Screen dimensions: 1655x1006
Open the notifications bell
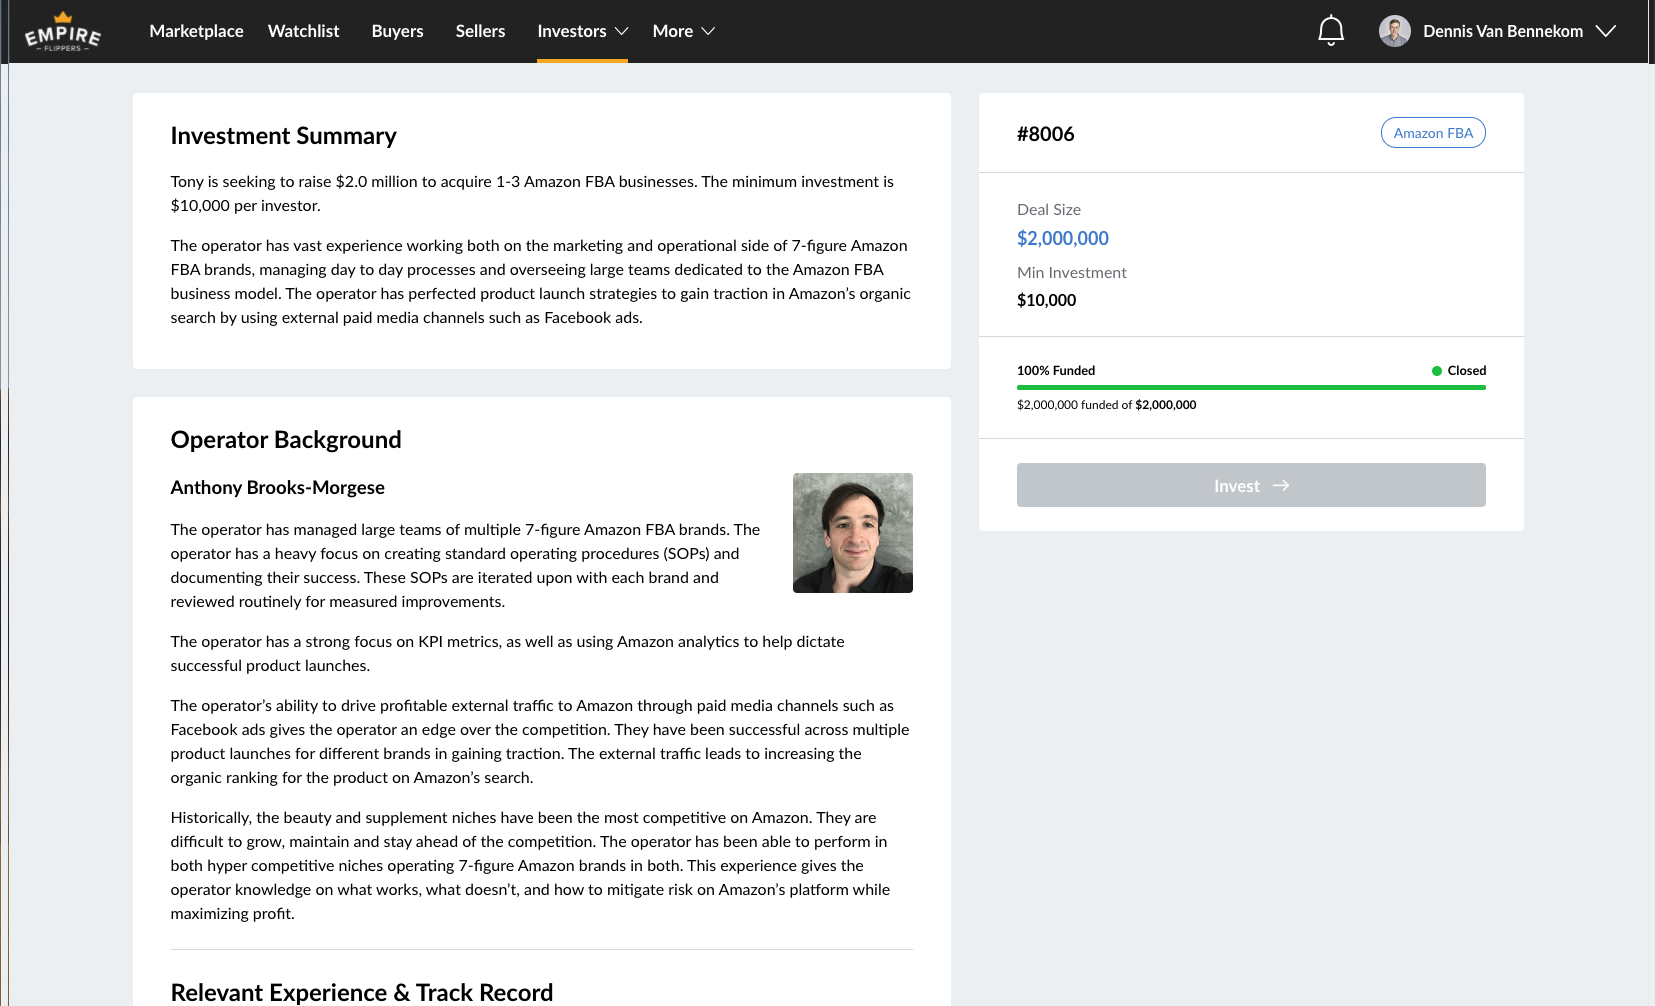[1331, 31]
